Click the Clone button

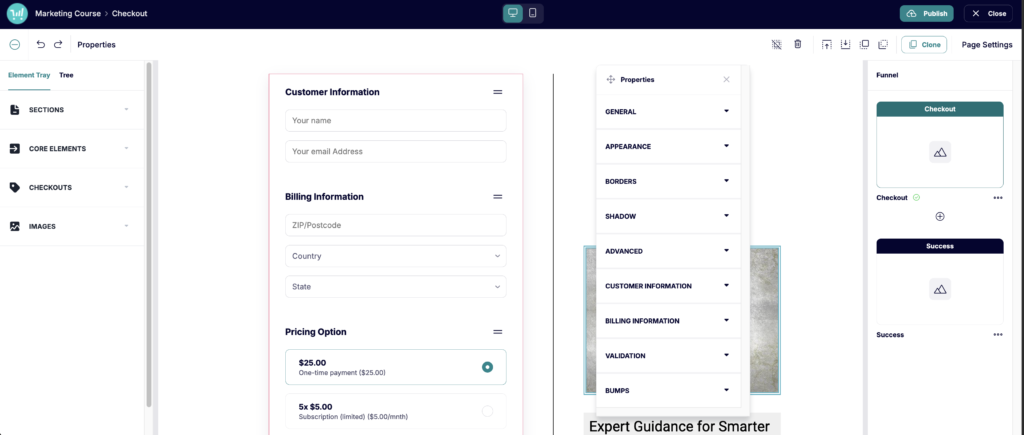coord(923,44)
